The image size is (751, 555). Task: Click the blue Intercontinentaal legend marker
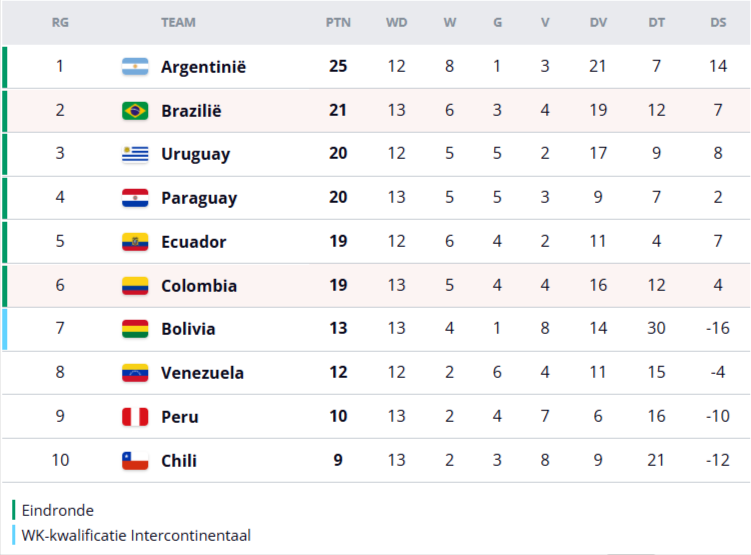click(x=15, y=535)
